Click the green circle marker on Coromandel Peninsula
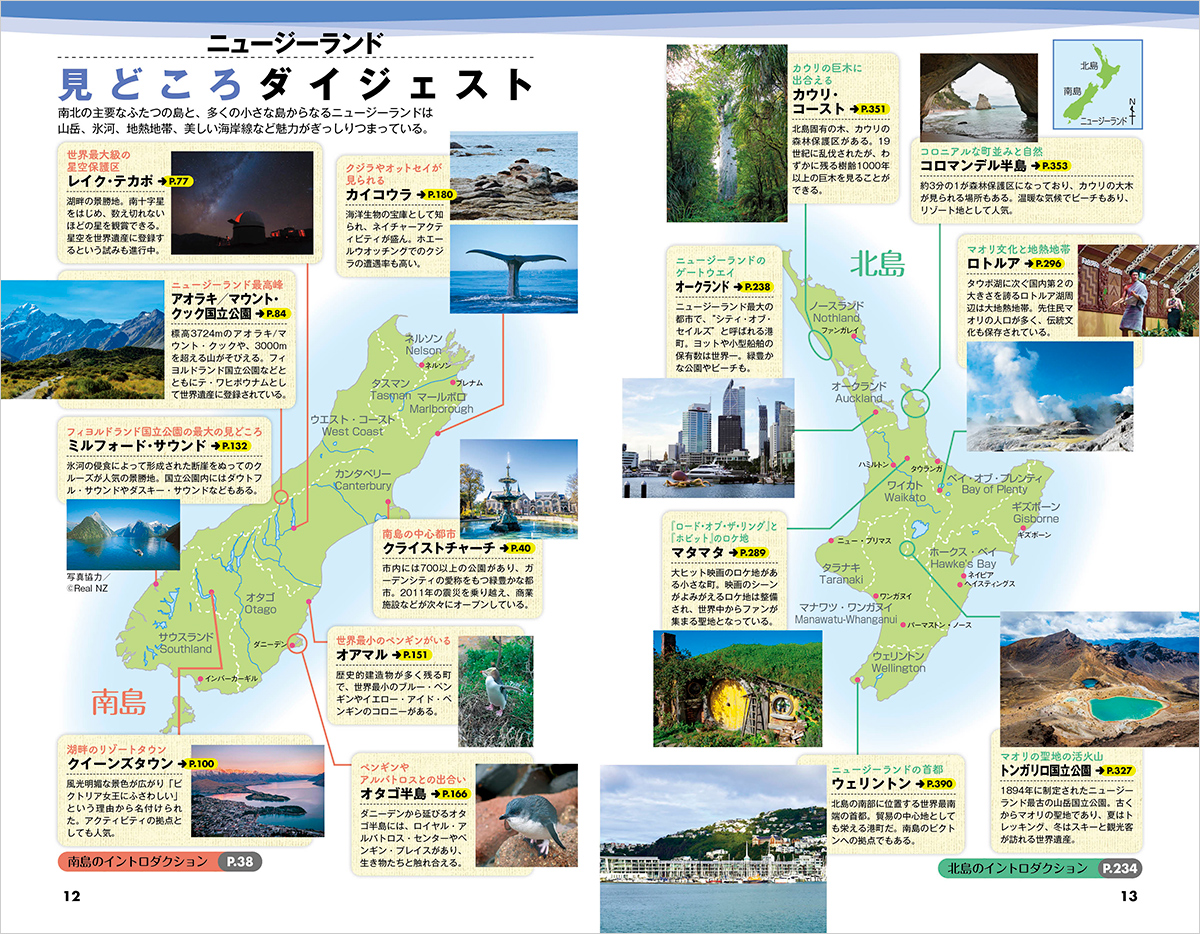 click(913, 402)
